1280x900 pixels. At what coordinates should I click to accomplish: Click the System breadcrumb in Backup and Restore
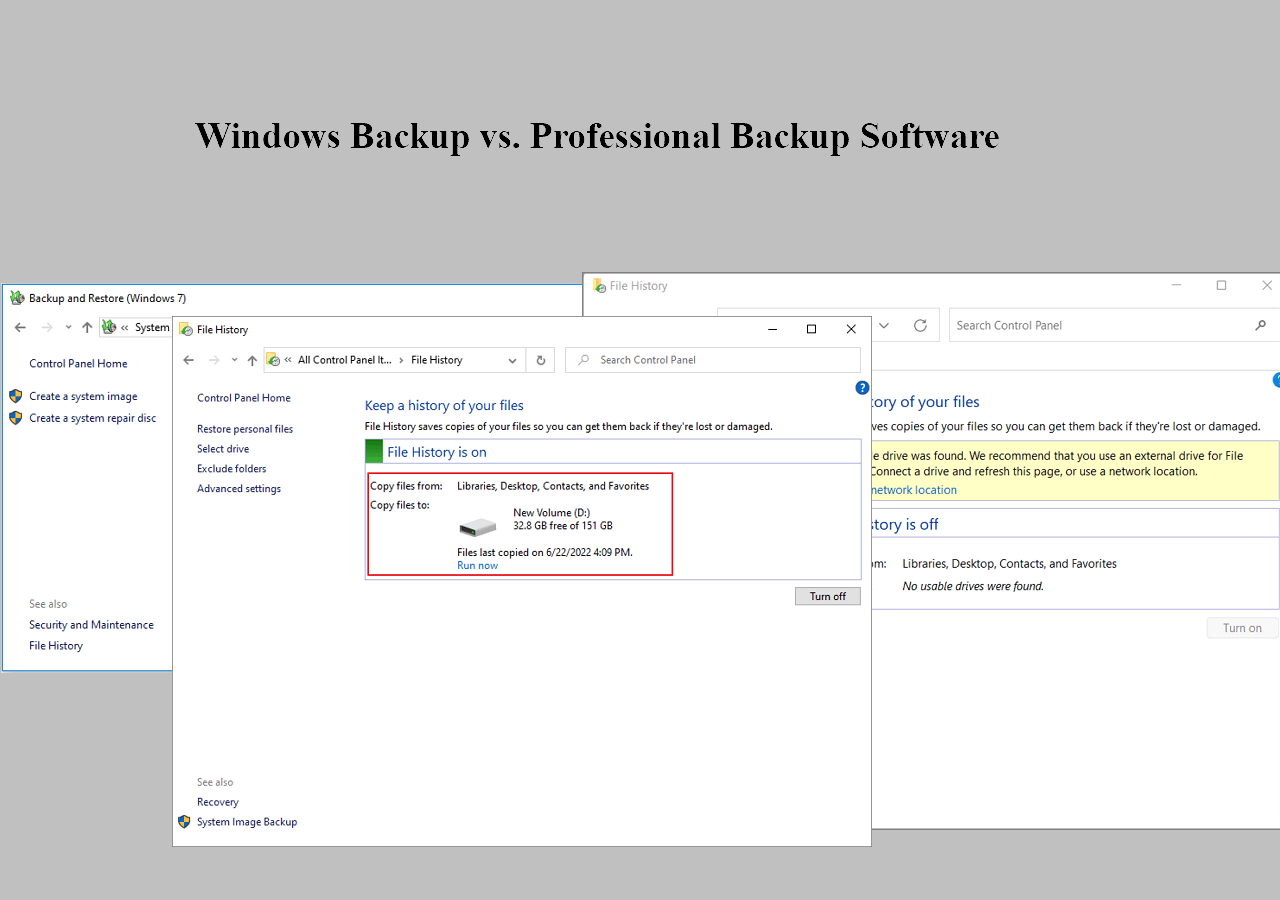click(153, 327)
